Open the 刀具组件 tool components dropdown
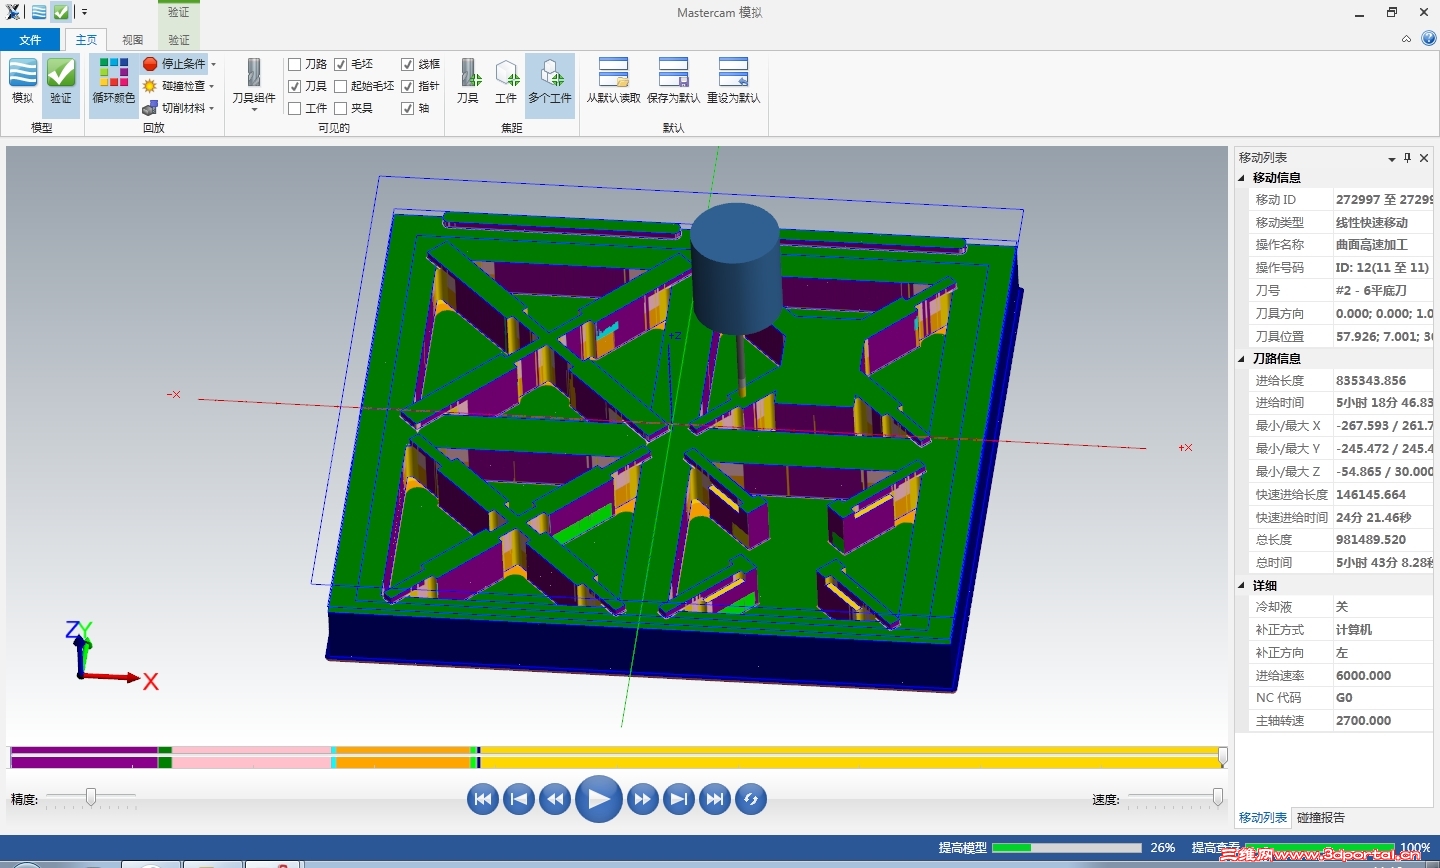The width and height of the screenshot is (1440, 868). tap(254, 83)
